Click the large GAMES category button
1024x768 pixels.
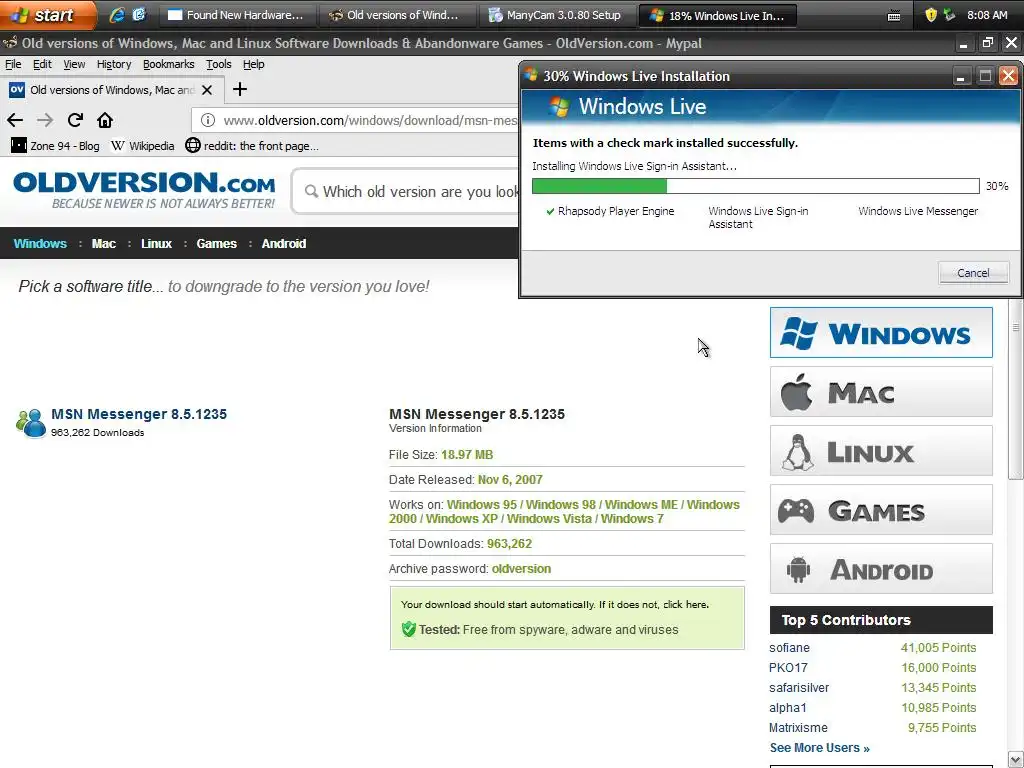(881, 510)
